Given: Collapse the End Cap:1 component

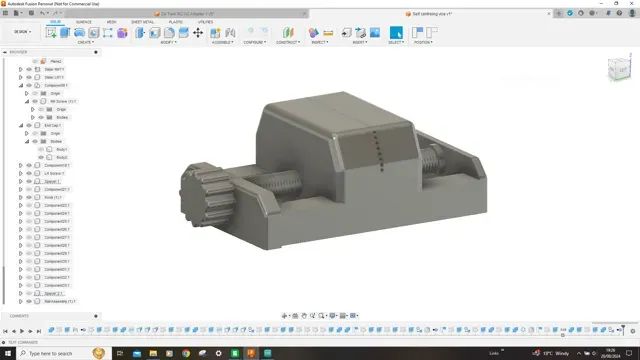Looking at the screenshot, I should click(x=21, y=126).
